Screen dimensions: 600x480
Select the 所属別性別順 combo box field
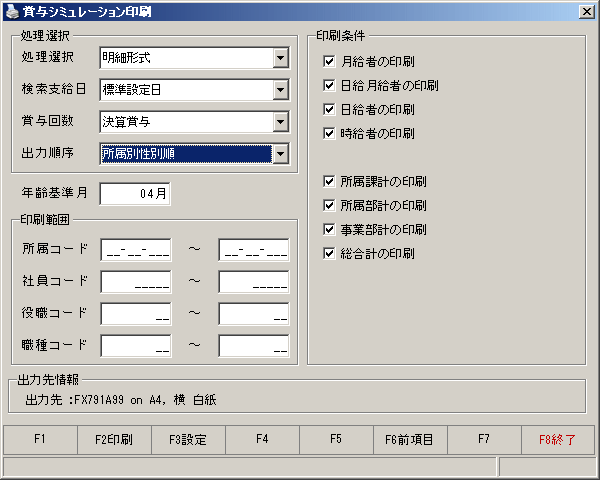[194, 154]
